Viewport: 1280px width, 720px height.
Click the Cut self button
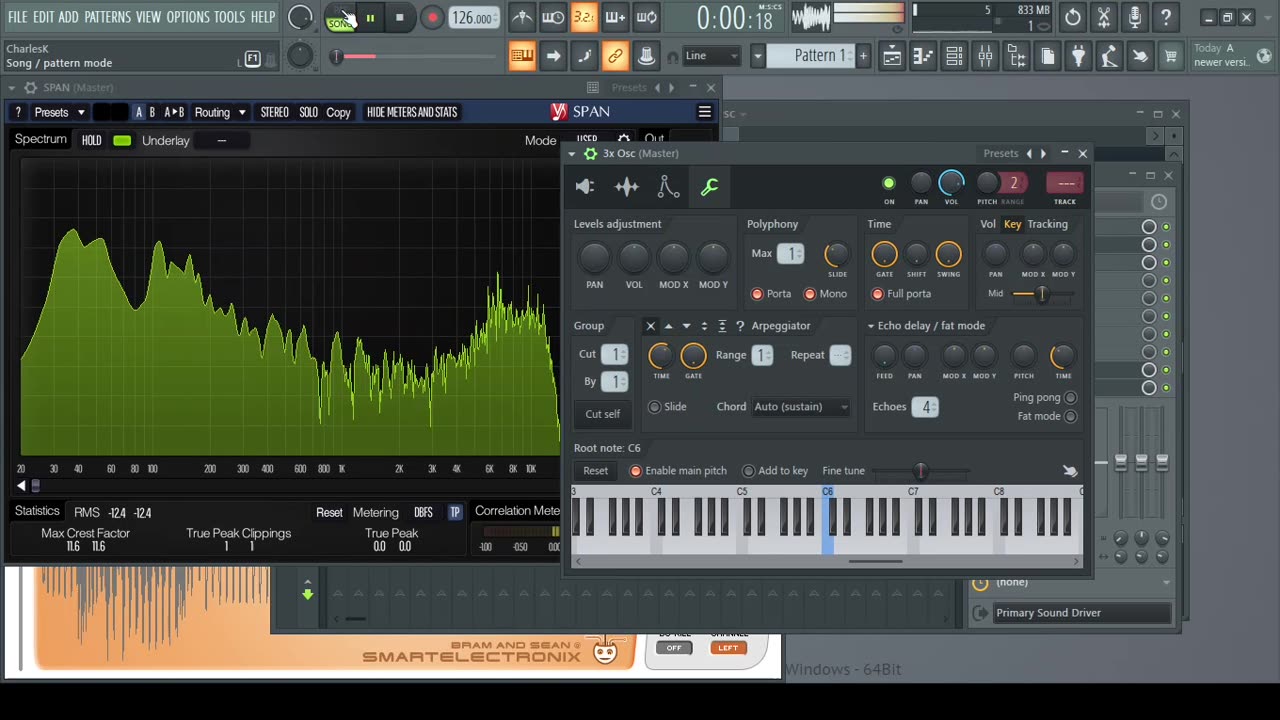[x=603, y=414]
